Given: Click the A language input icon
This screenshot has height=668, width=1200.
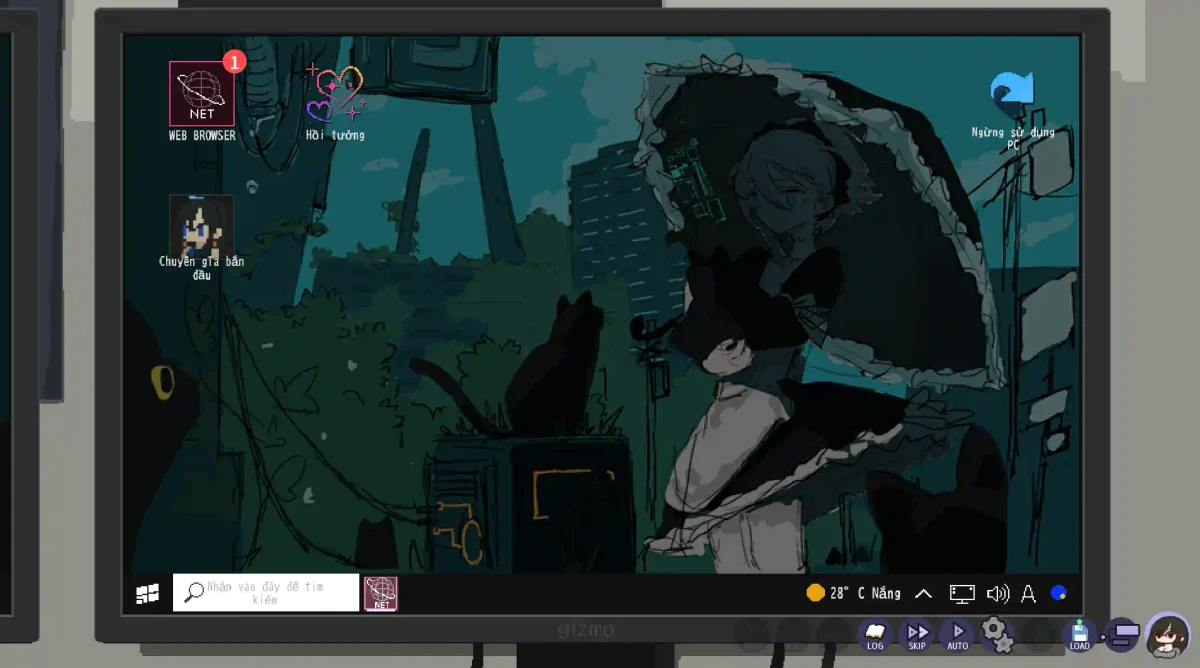Looking at the screenshot, I should pos(1028,594).
